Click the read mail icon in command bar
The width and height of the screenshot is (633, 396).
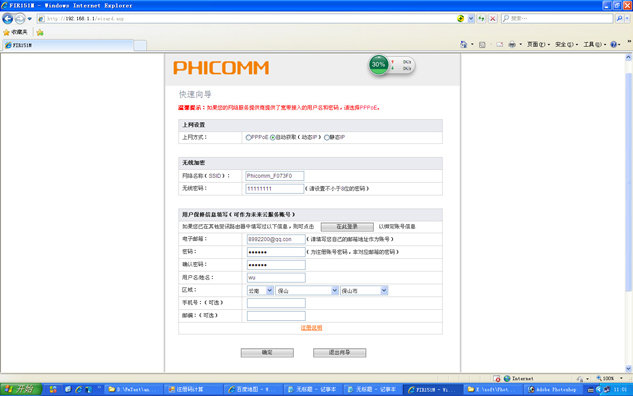click(499, 45)
